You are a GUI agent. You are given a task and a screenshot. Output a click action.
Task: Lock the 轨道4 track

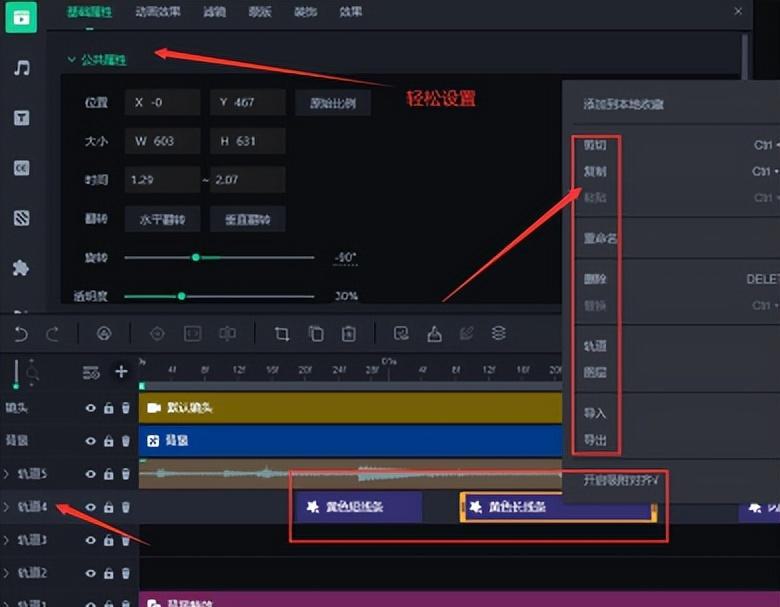click(108, 507)
